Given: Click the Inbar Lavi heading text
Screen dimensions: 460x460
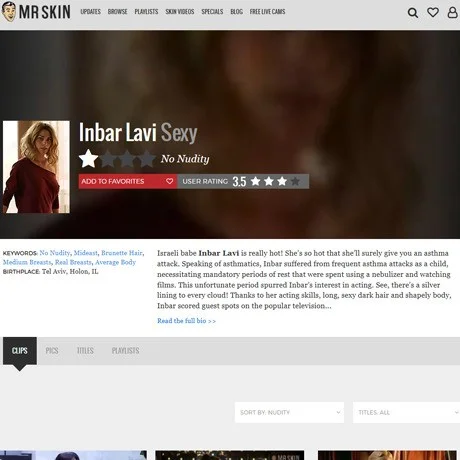Looking at the screenshot, I should (x=117, y=133).
